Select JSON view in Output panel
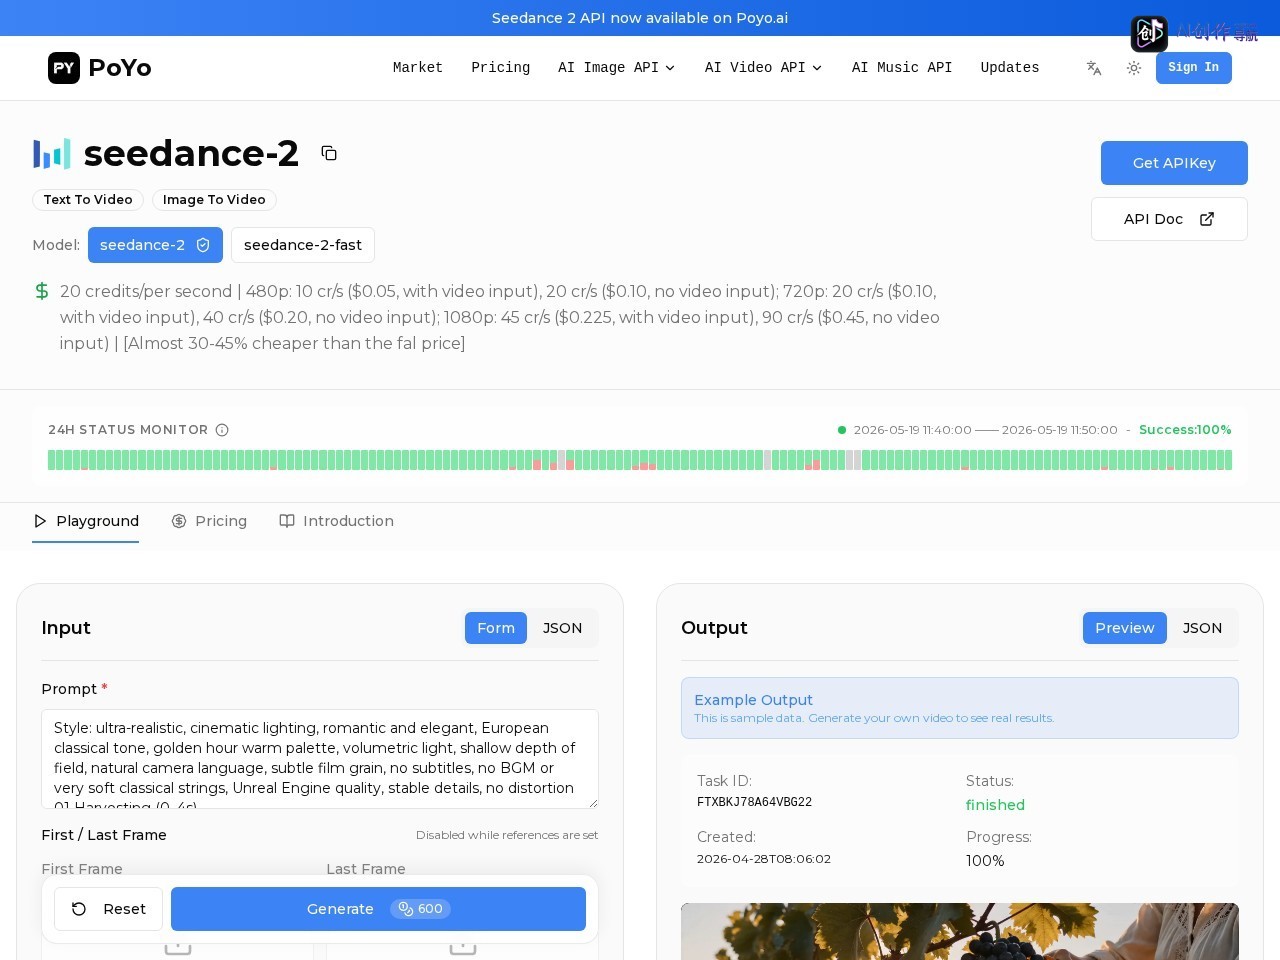This screenshot has height=960, width=1280. (x=1202, y=628)
